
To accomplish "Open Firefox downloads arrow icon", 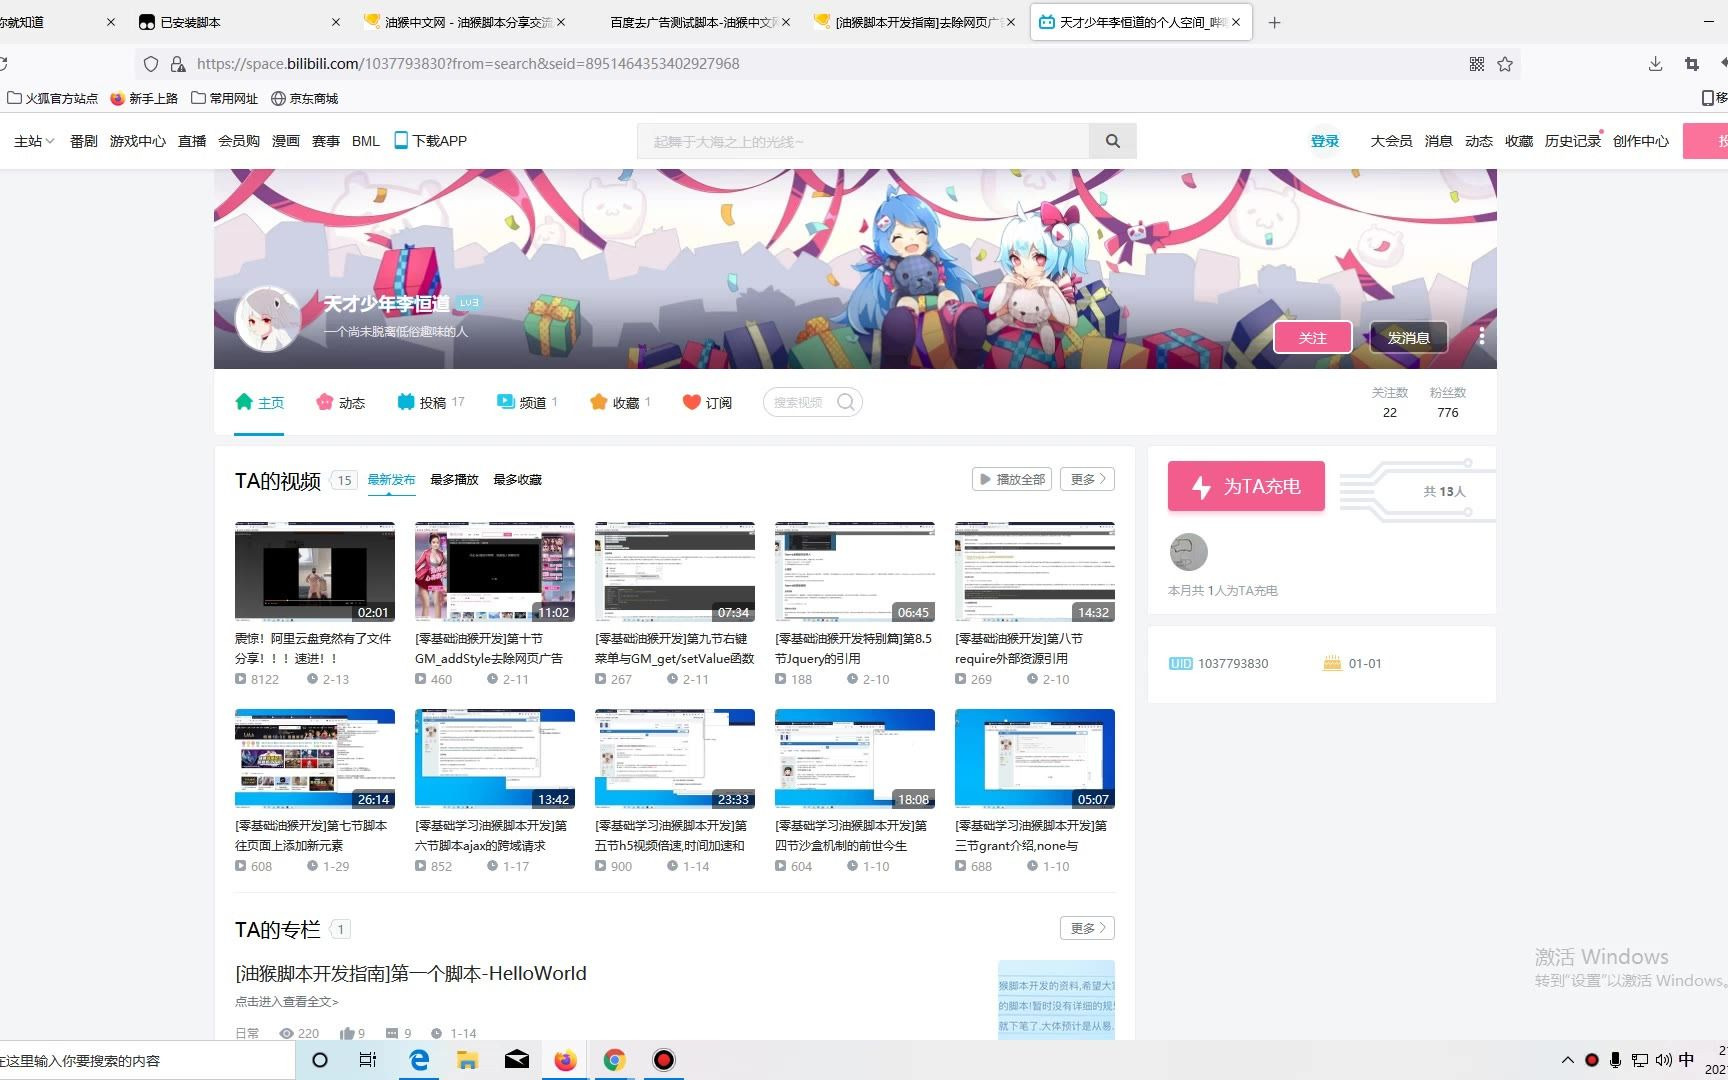I will tap(1655, 64).
